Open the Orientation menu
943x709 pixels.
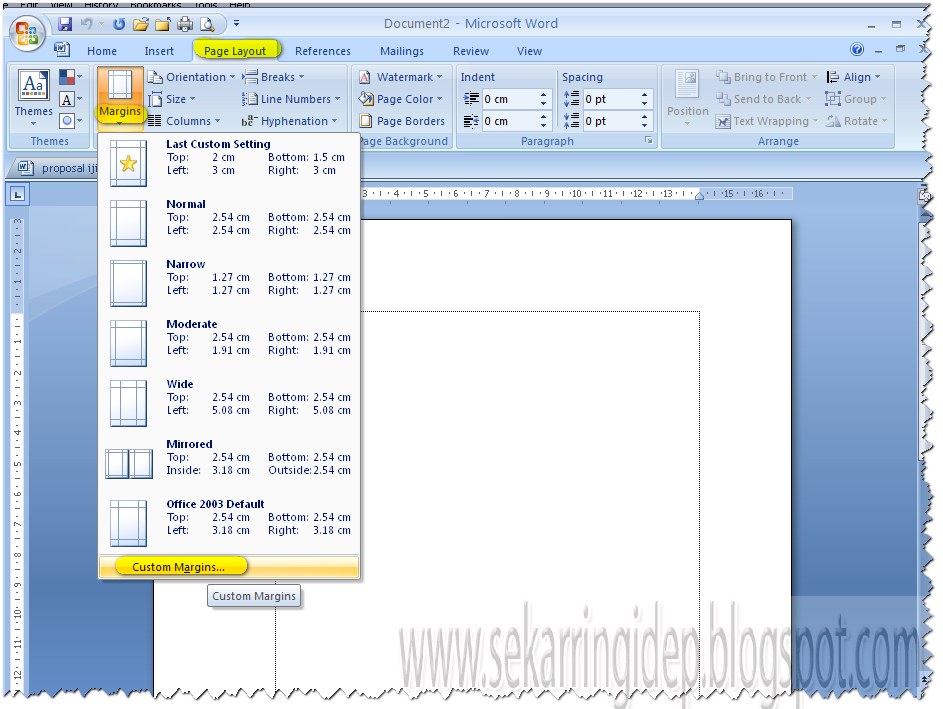pos(191,77)
